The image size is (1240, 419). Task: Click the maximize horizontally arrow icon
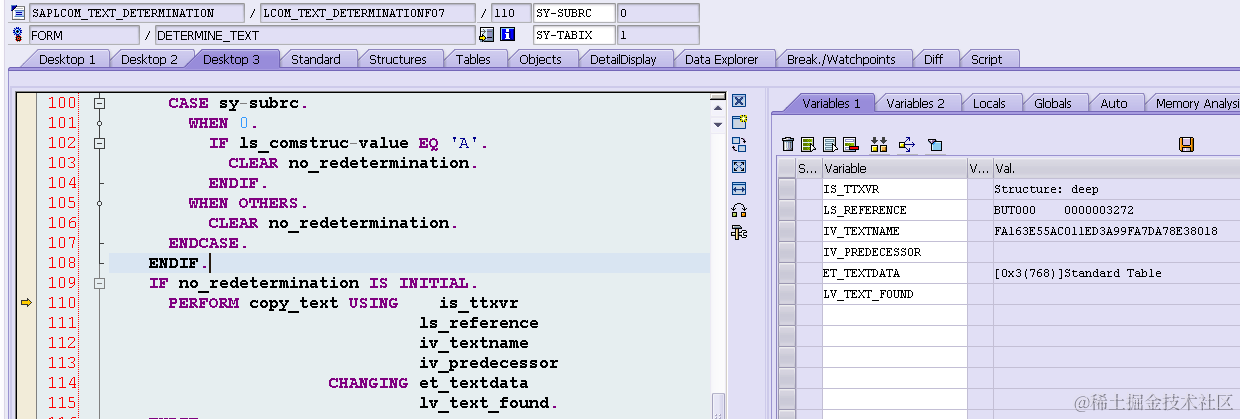point(739,188)
